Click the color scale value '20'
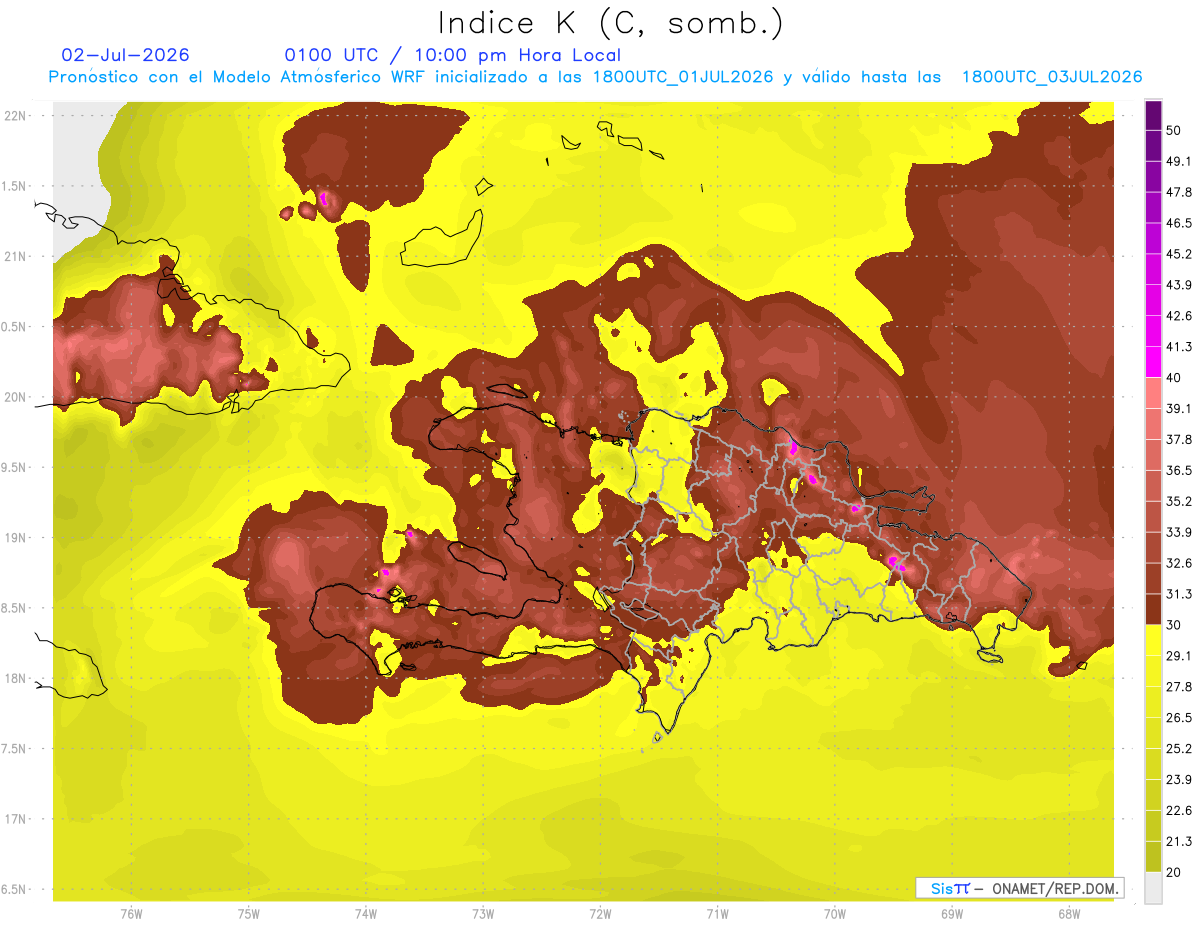The height and width of the screenshot is (927, 1200). [x=1174, y=872]
